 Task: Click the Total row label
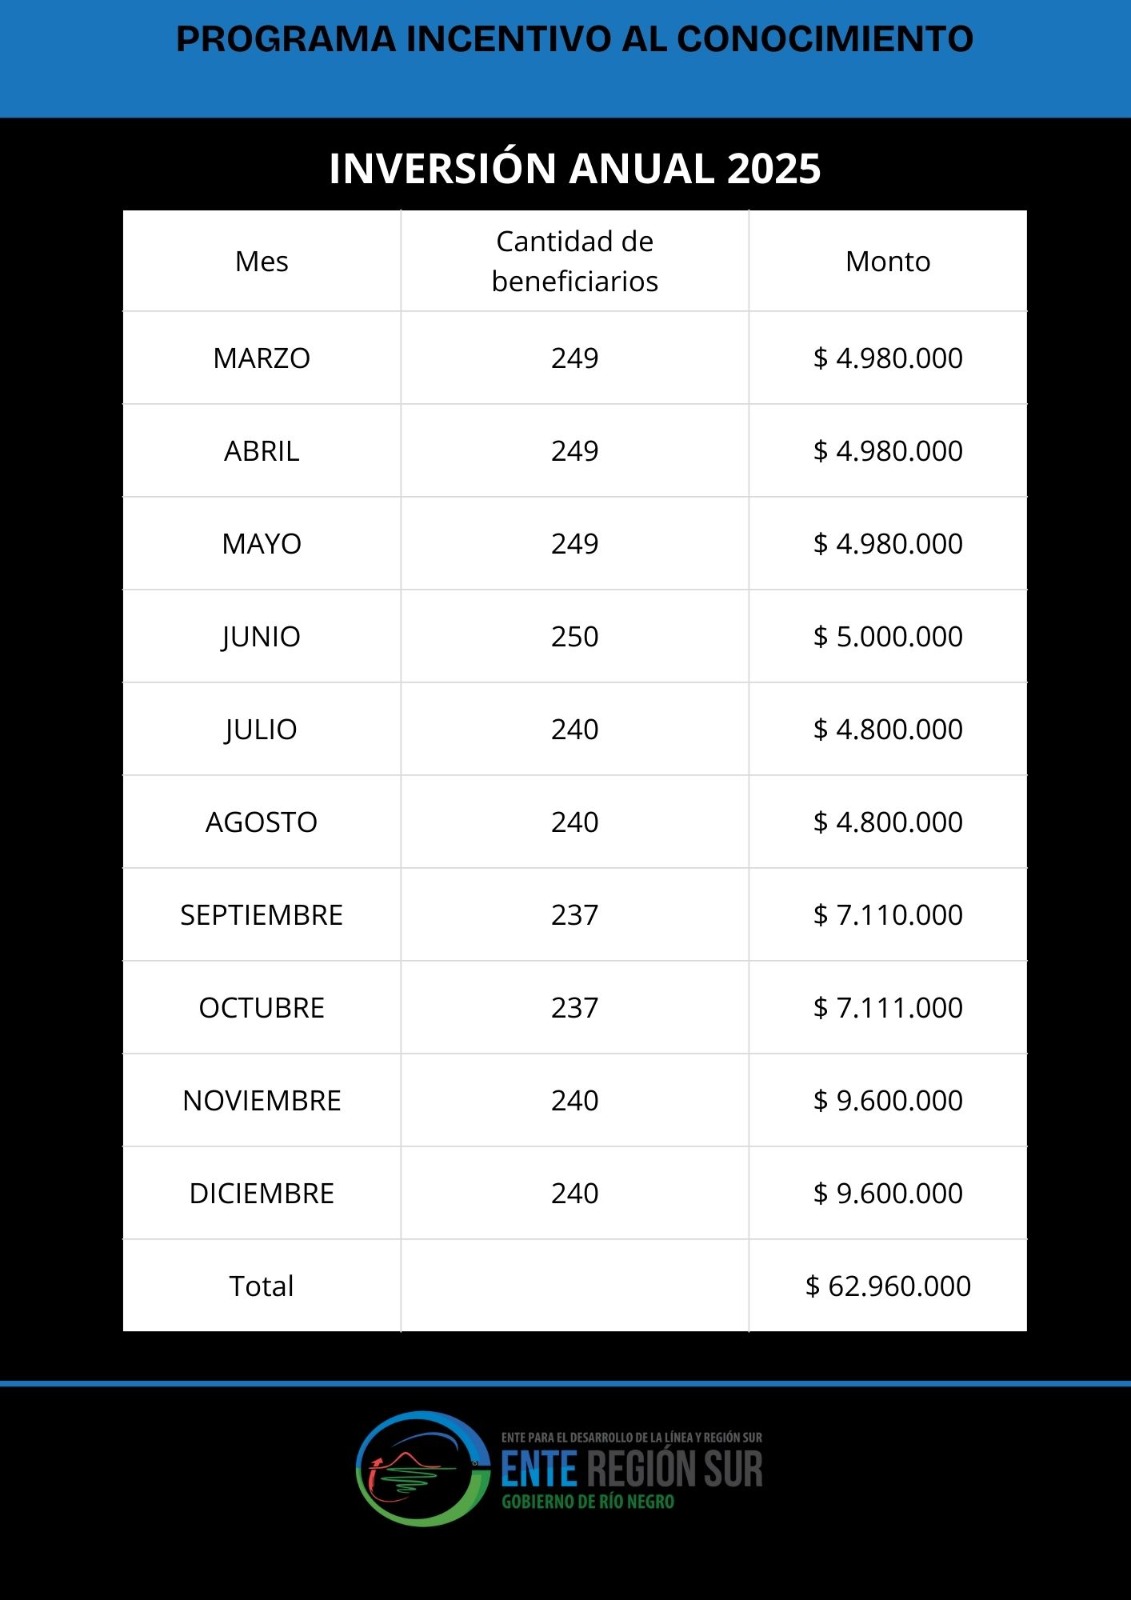tap(261, 1286)
